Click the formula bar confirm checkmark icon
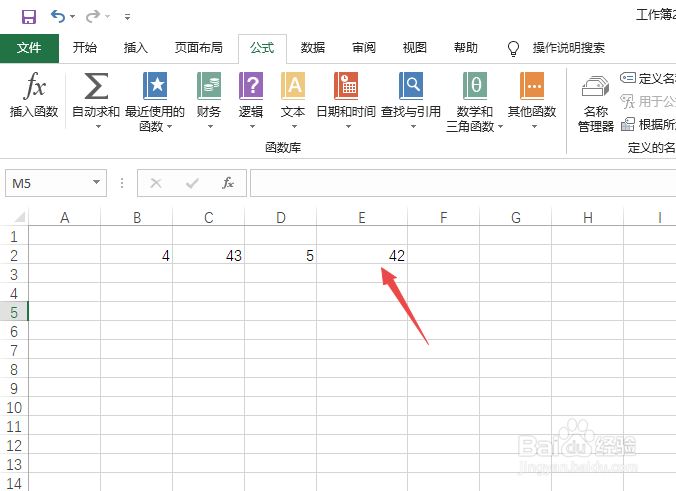 coord(192,183)
